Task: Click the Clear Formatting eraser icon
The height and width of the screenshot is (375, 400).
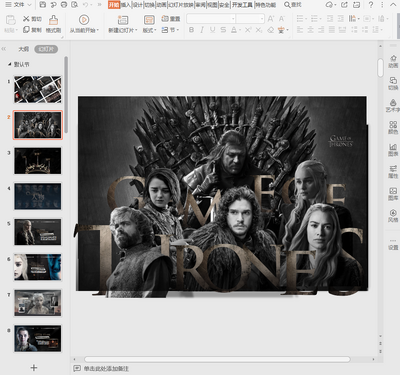Action: pyautogui.click(x=271, y=30)
